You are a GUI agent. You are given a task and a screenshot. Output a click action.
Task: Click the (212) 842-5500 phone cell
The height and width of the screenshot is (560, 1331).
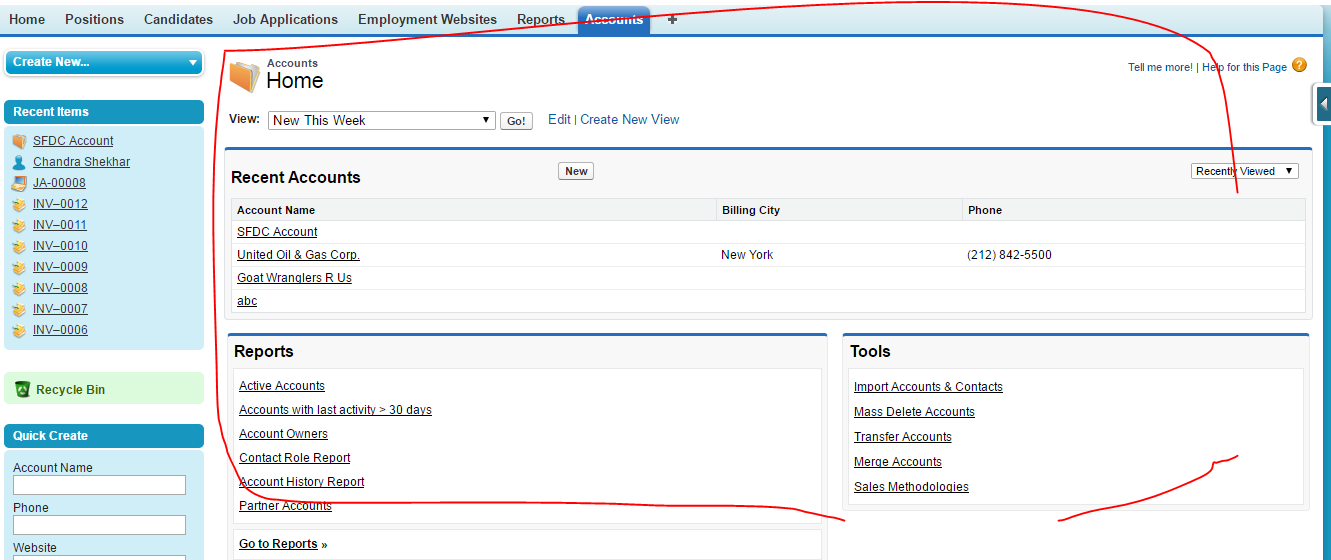coord(1009,254)
